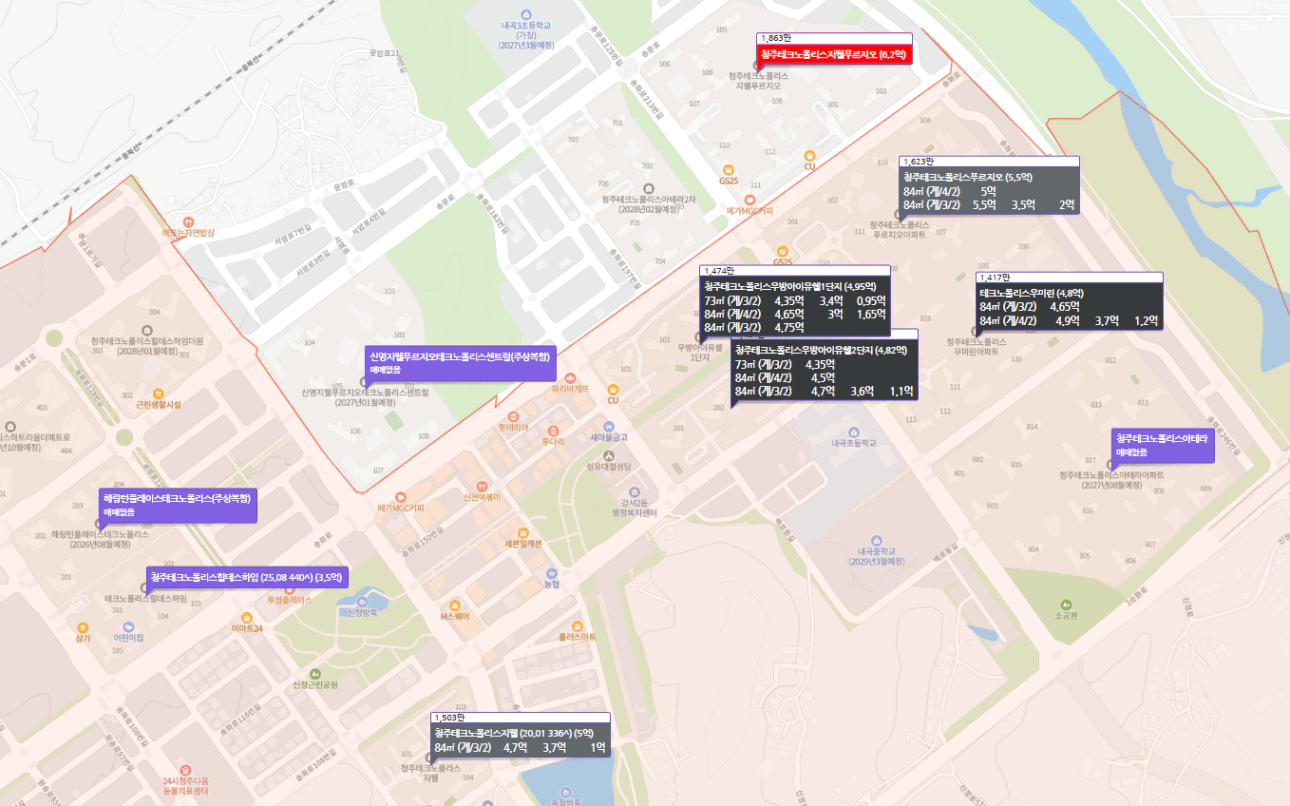Image resolution: width=1290 pixels, height=806 pixels.
Task: Open the red 청주테크노폴리스지웰푸르지오 (6.2억) label
Action: 834,54
